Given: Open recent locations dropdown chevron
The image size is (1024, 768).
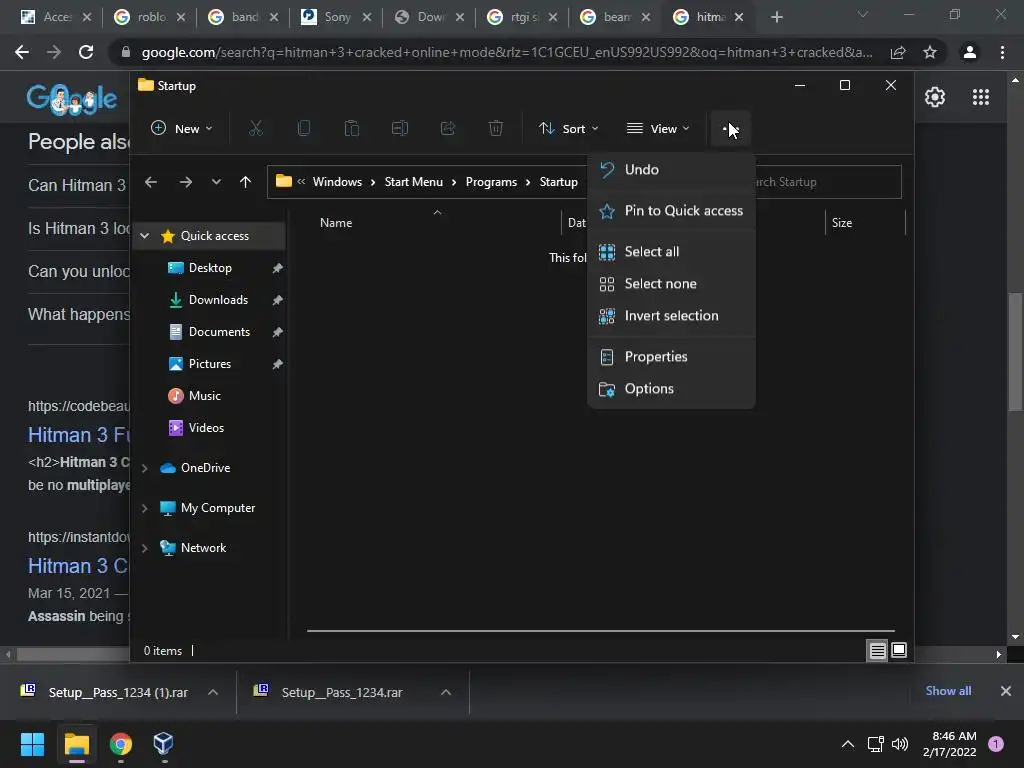Looking at the screenshot, I should 216,182.
